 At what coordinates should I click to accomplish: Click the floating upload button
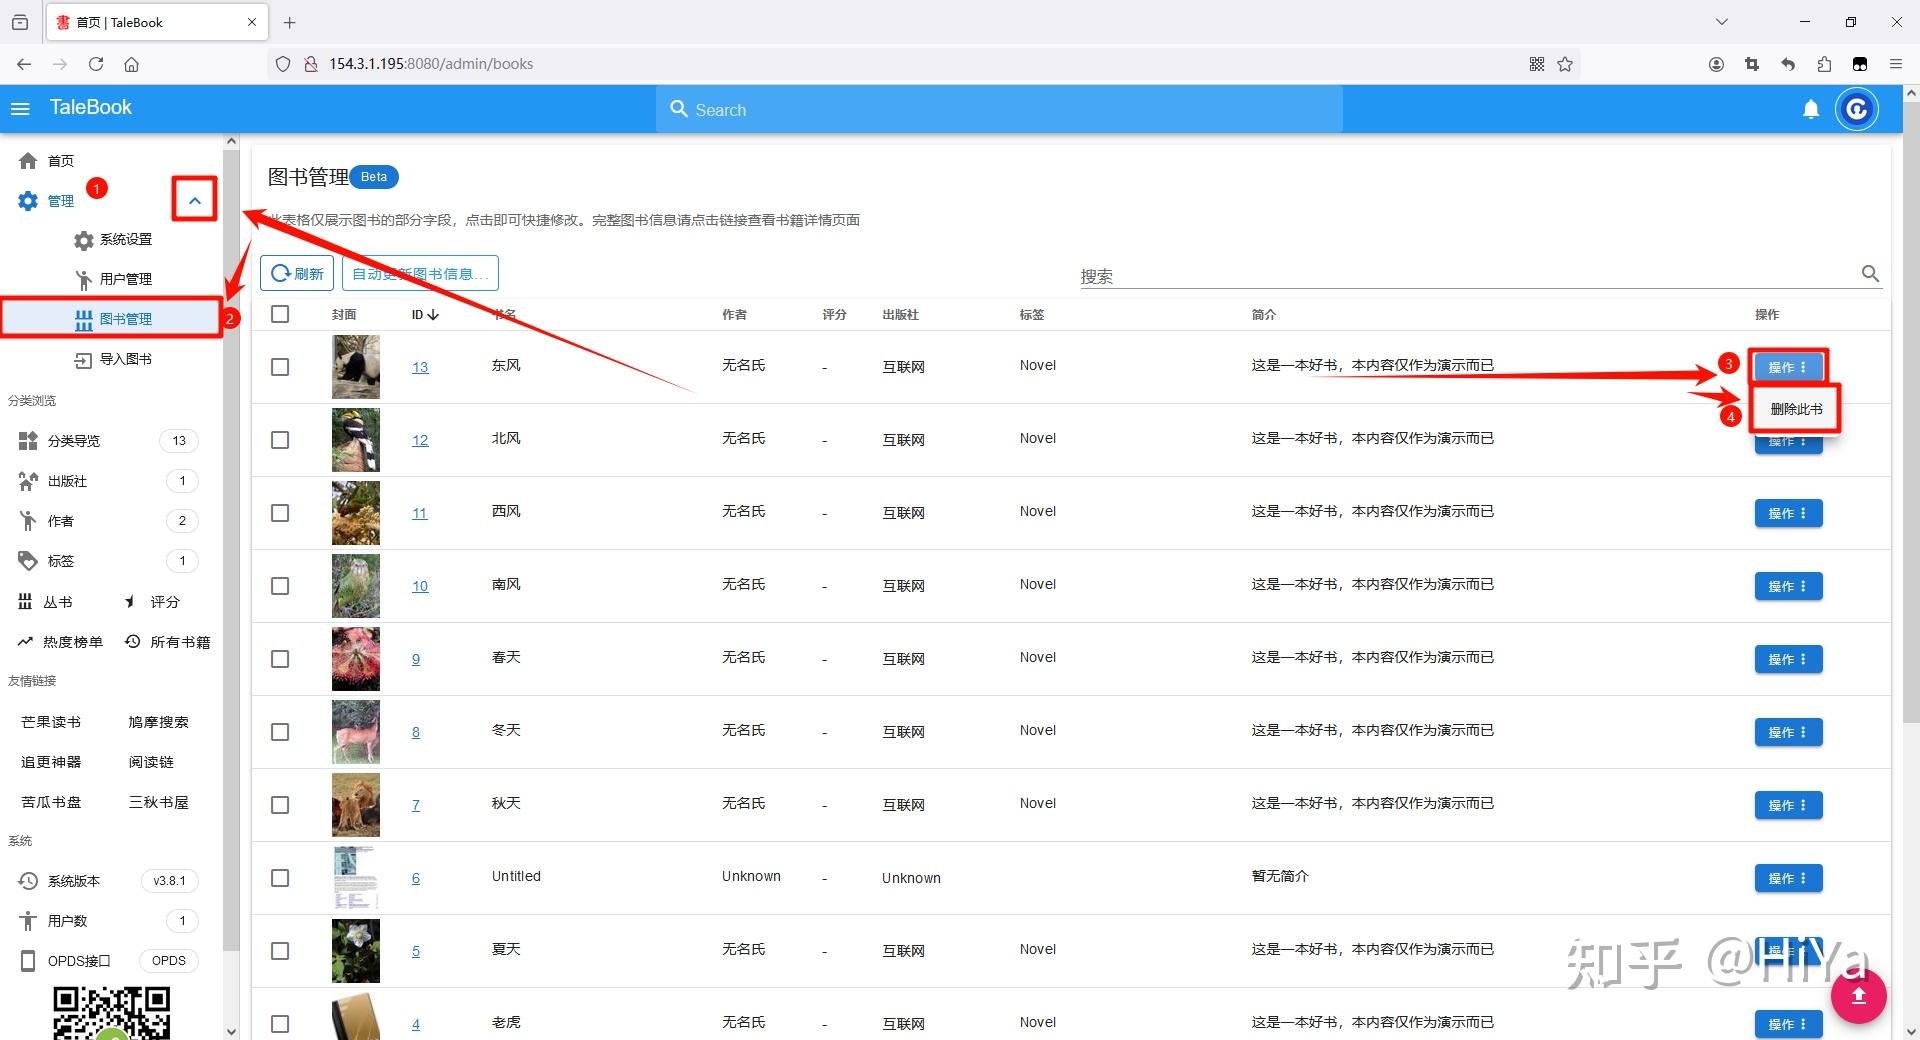pyautogui.click(x=1857, y=995)
